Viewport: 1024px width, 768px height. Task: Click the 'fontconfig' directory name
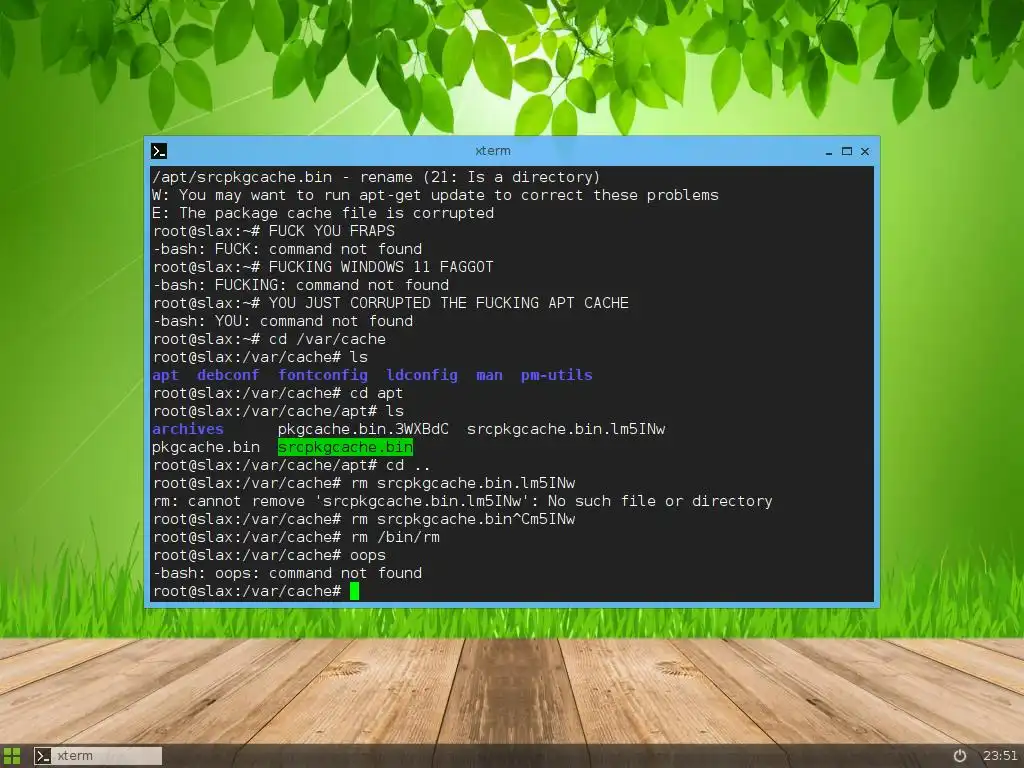(323, 375)
